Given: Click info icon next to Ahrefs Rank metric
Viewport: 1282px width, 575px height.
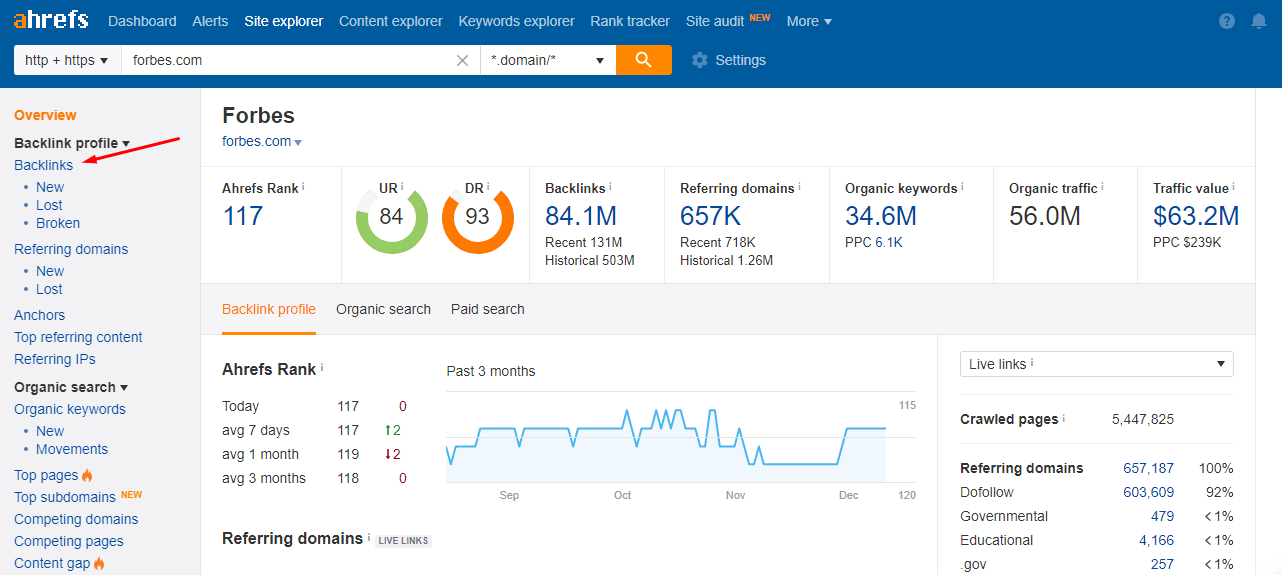Looking at the screenshot, I should point(303,187).
